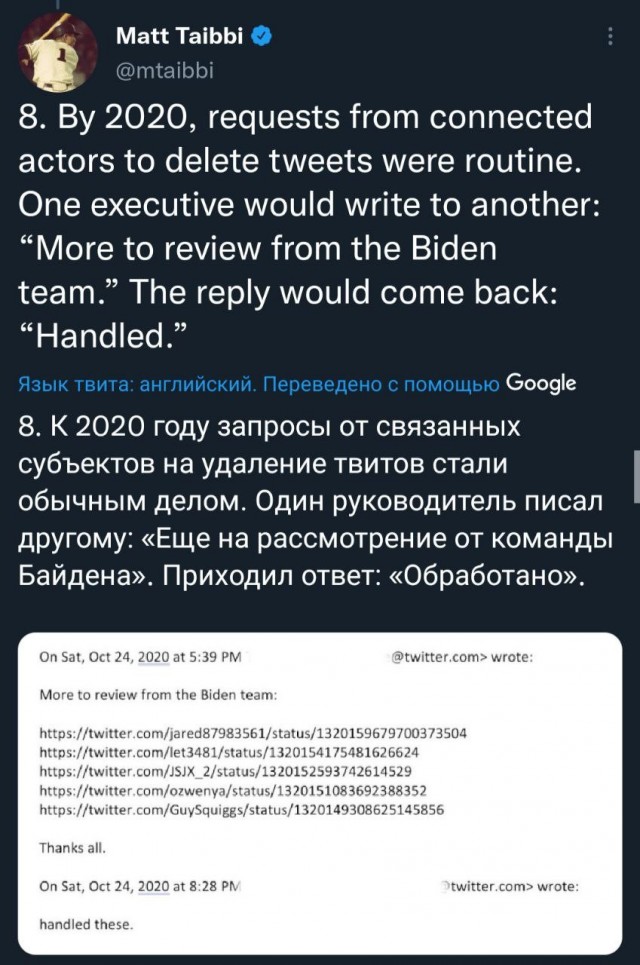Image resolution: width=640 pixels, height=965 pixels.
Task: Click the embedded email screenshot thumbnail
Action: (320, 790)
